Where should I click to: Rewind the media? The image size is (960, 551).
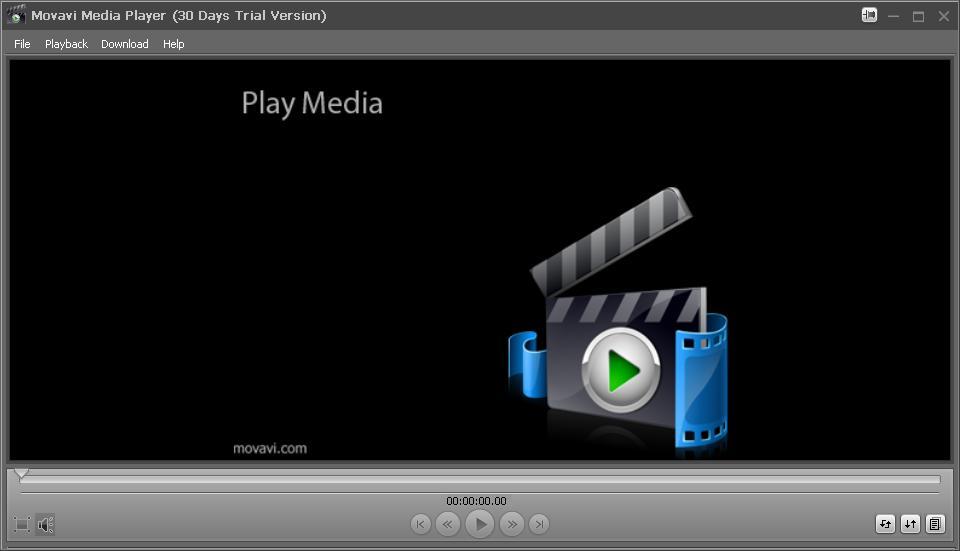[448, 524]
